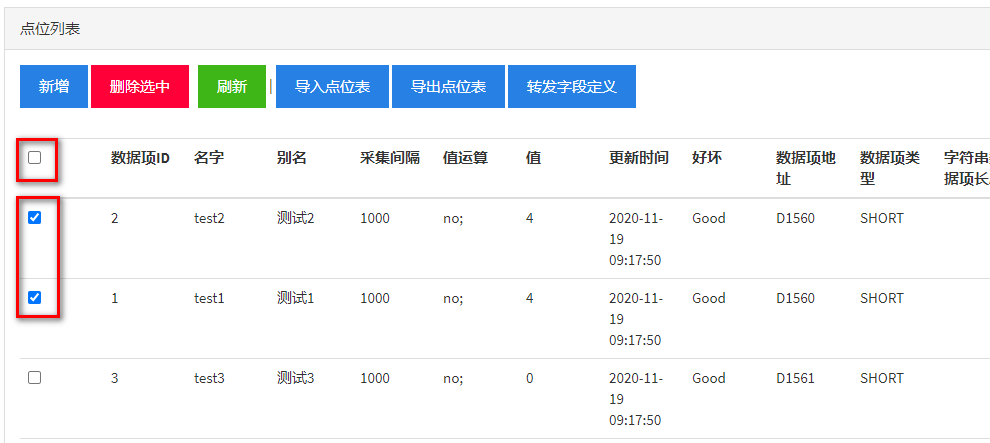The width and height of the screenshot is (990, 443).
Task: Open 导入点位表 import function
Action: (x=332, y=87)
